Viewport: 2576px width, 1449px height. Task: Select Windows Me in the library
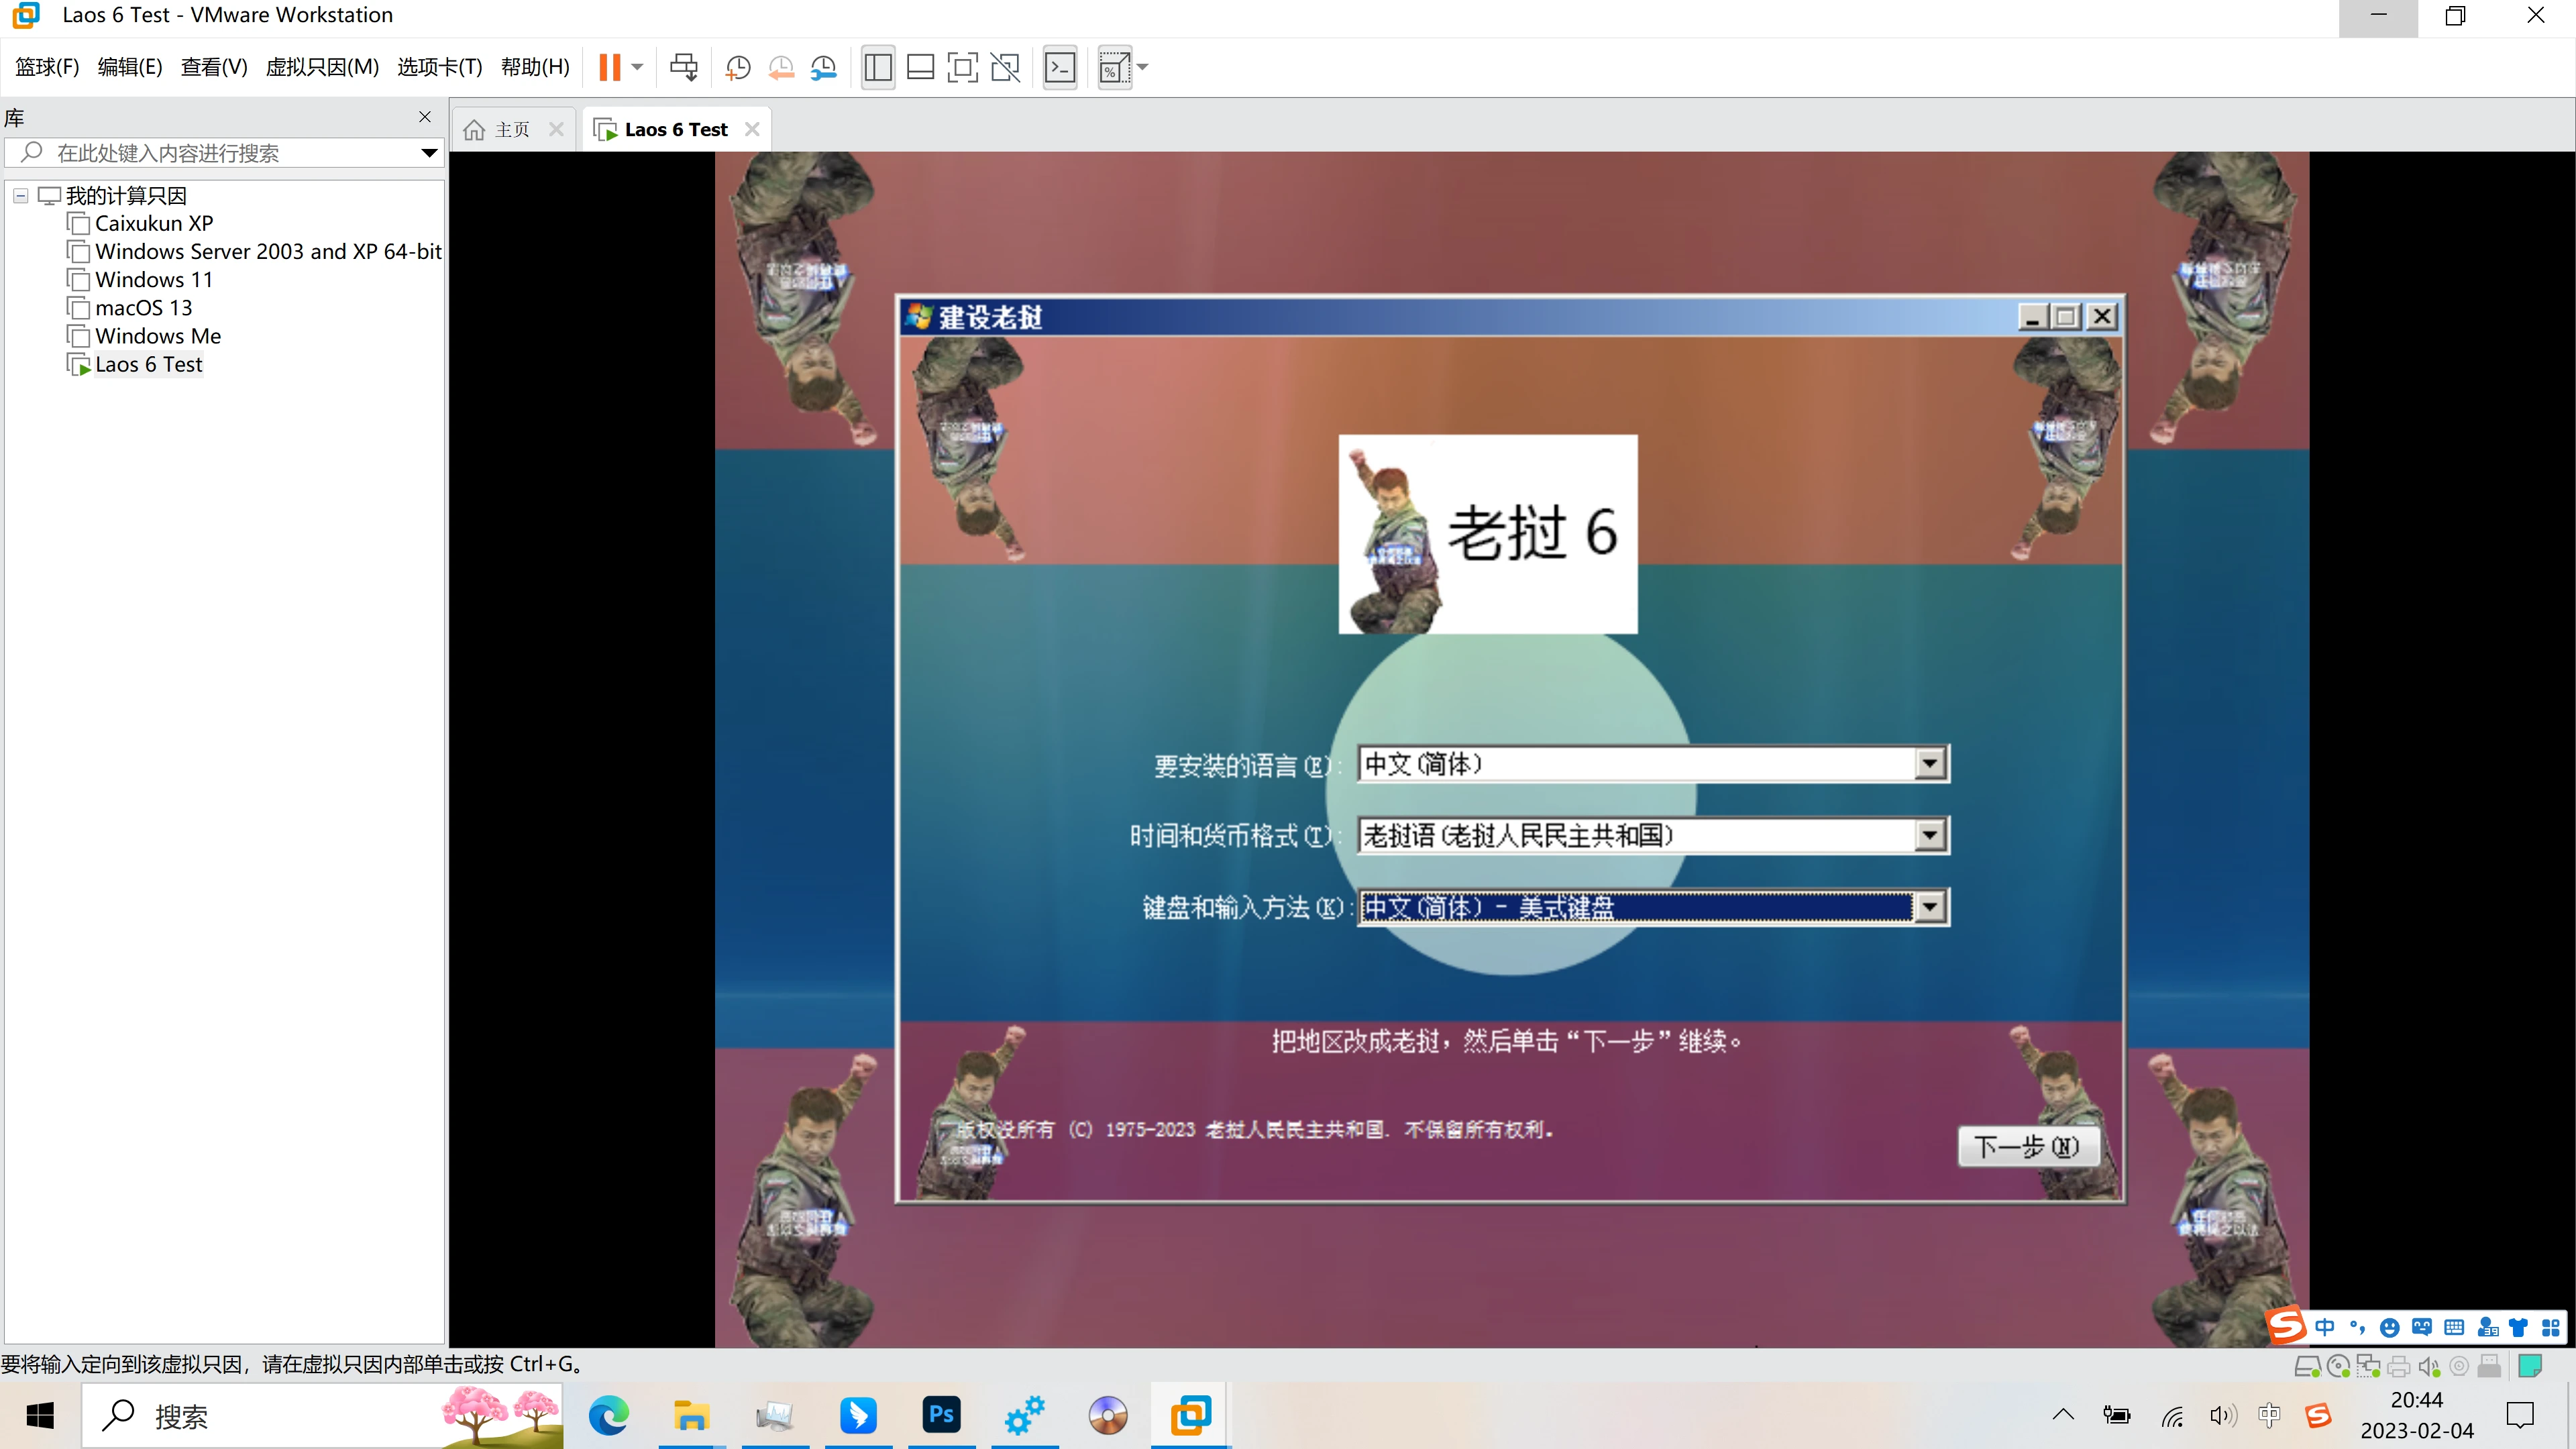click(x=158, y=336)
